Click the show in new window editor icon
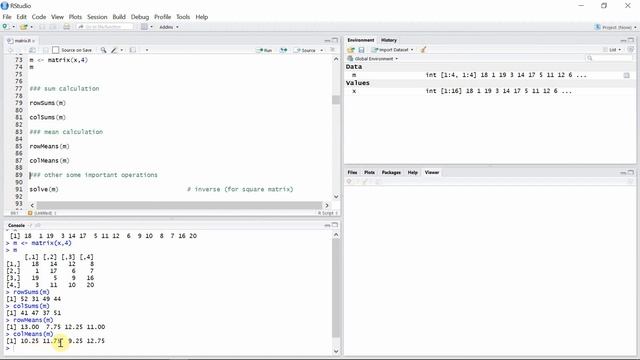 pyautogui.click(x=32, y=50)
